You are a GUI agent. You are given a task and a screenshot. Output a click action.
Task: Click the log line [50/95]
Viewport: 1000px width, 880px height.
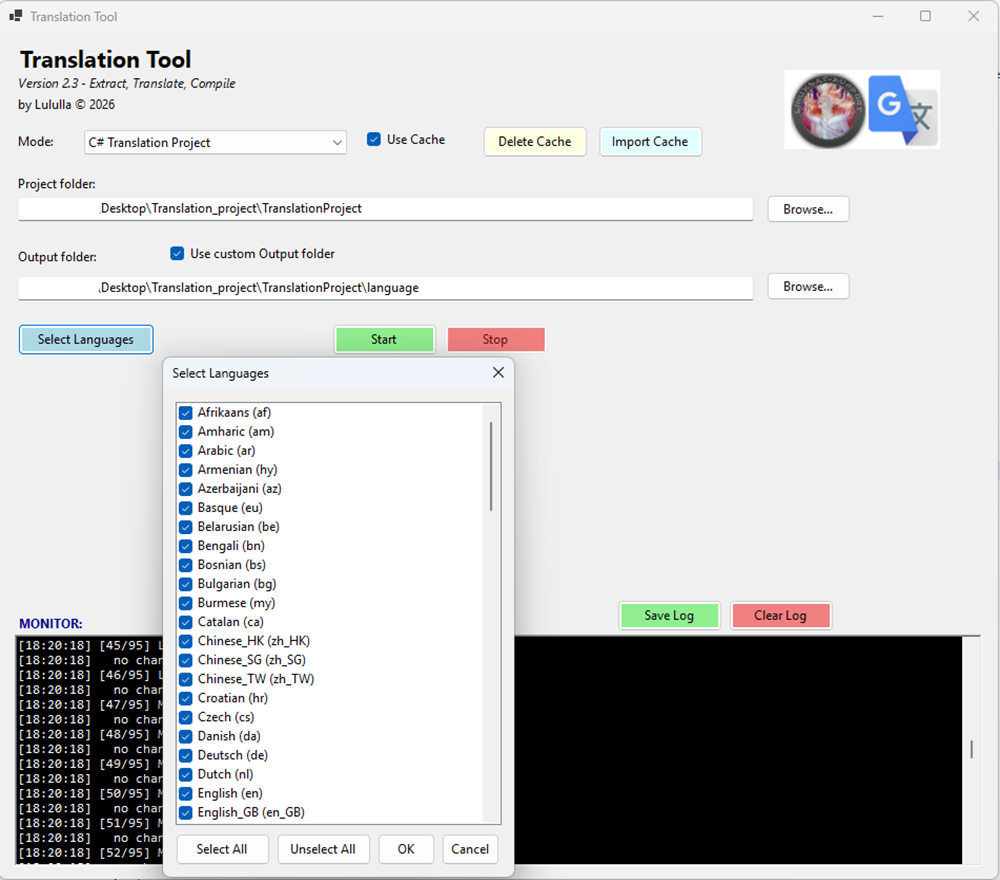point(90,793)
